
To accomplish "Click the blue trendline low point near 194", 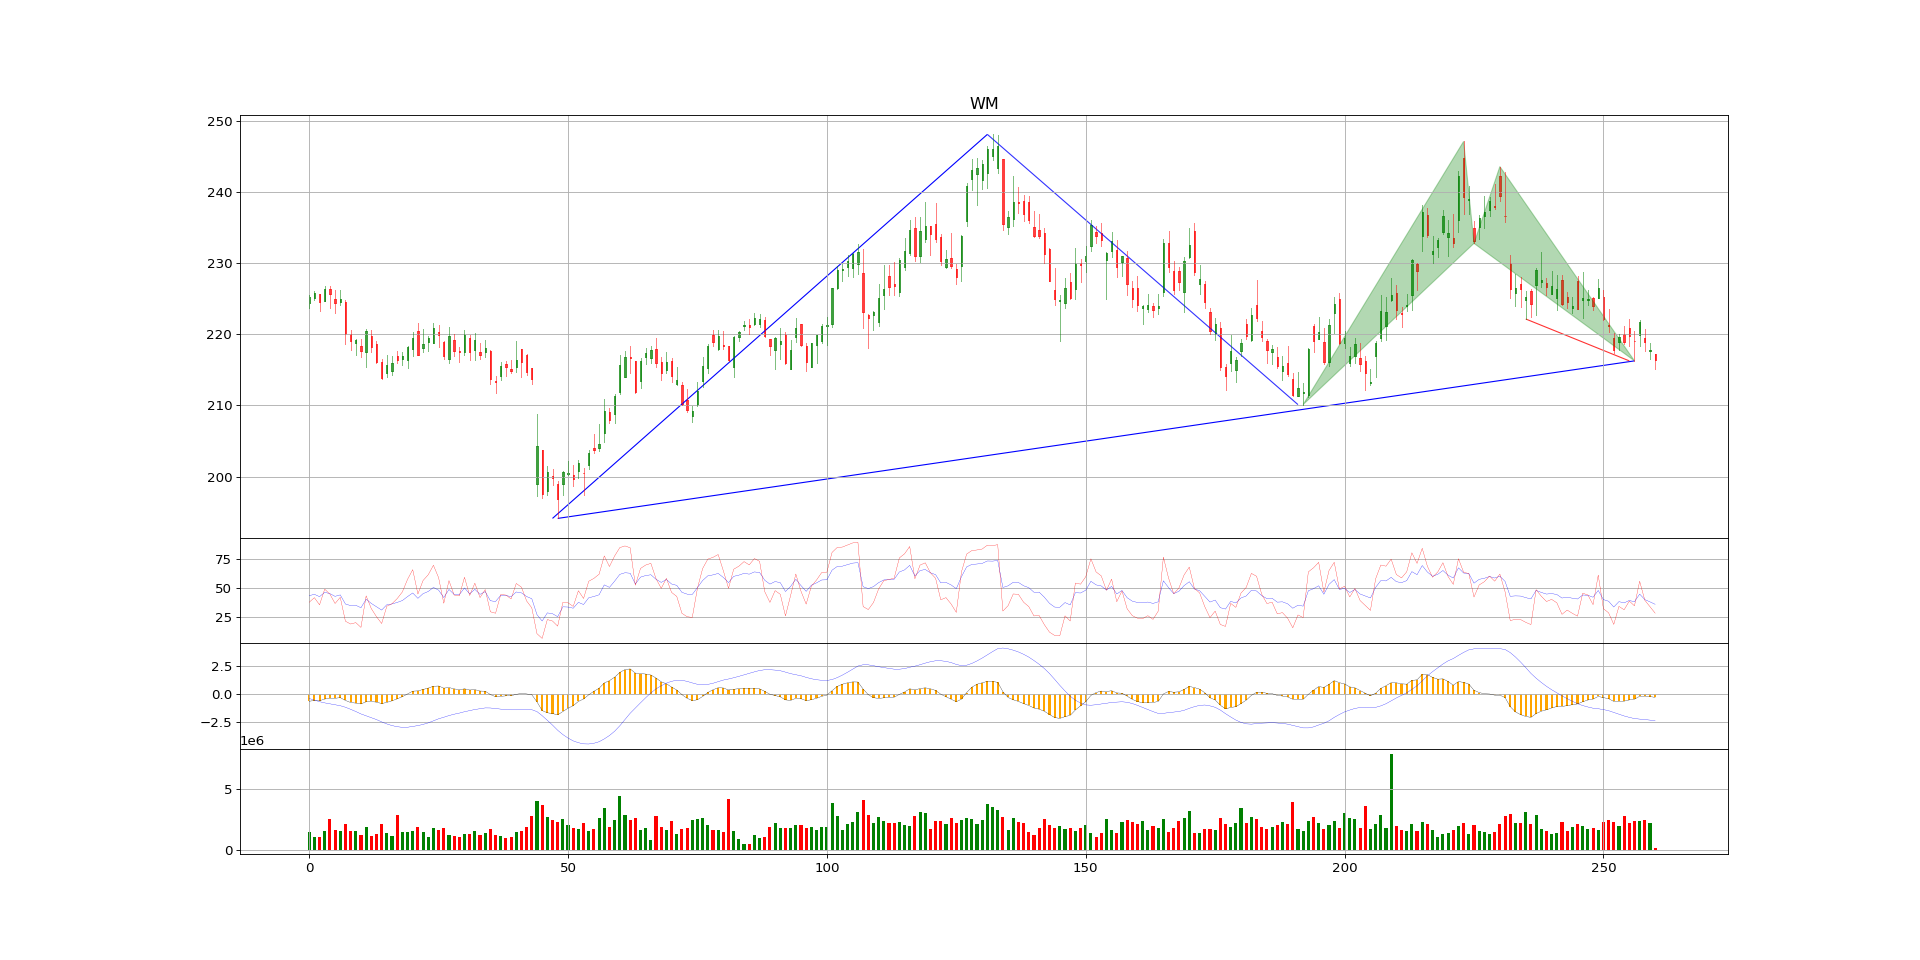I will coord(555,518).
